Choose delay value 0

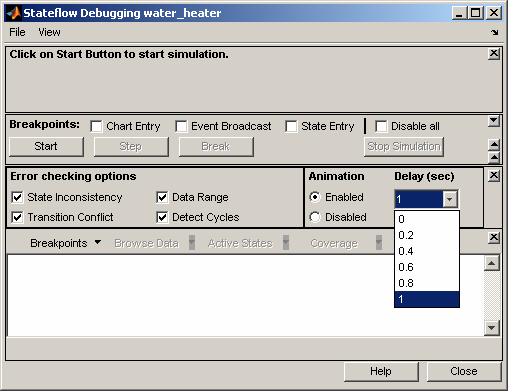tap(427, 219)
